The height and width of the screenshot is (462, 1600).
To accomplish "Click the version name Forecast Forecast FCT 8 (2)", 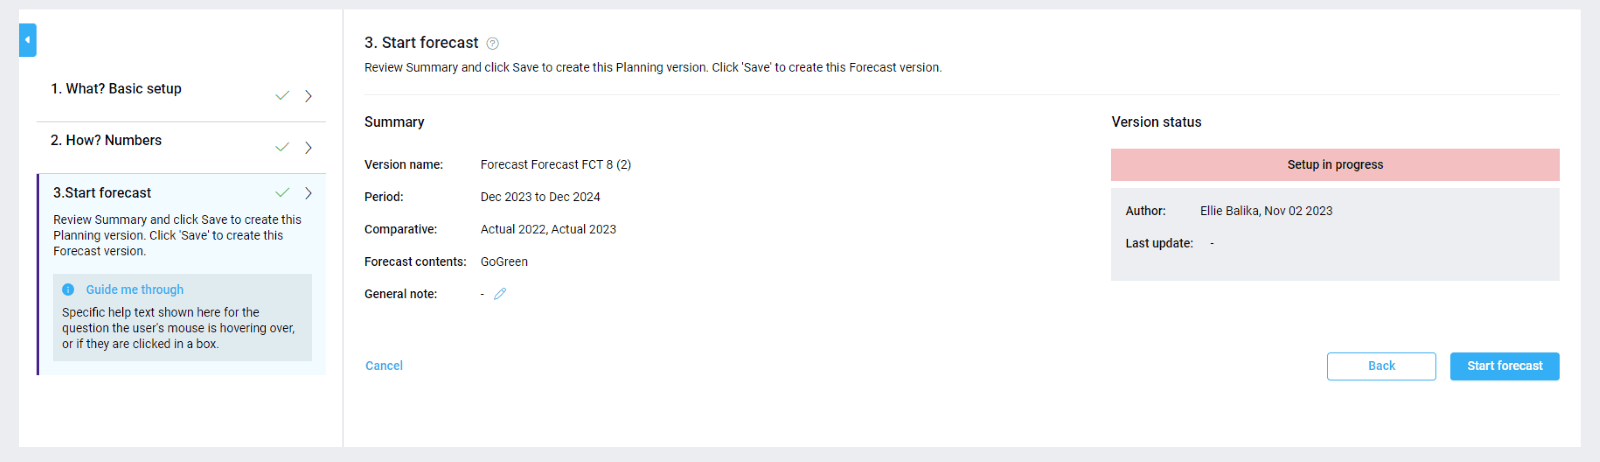I will point(555,165).
